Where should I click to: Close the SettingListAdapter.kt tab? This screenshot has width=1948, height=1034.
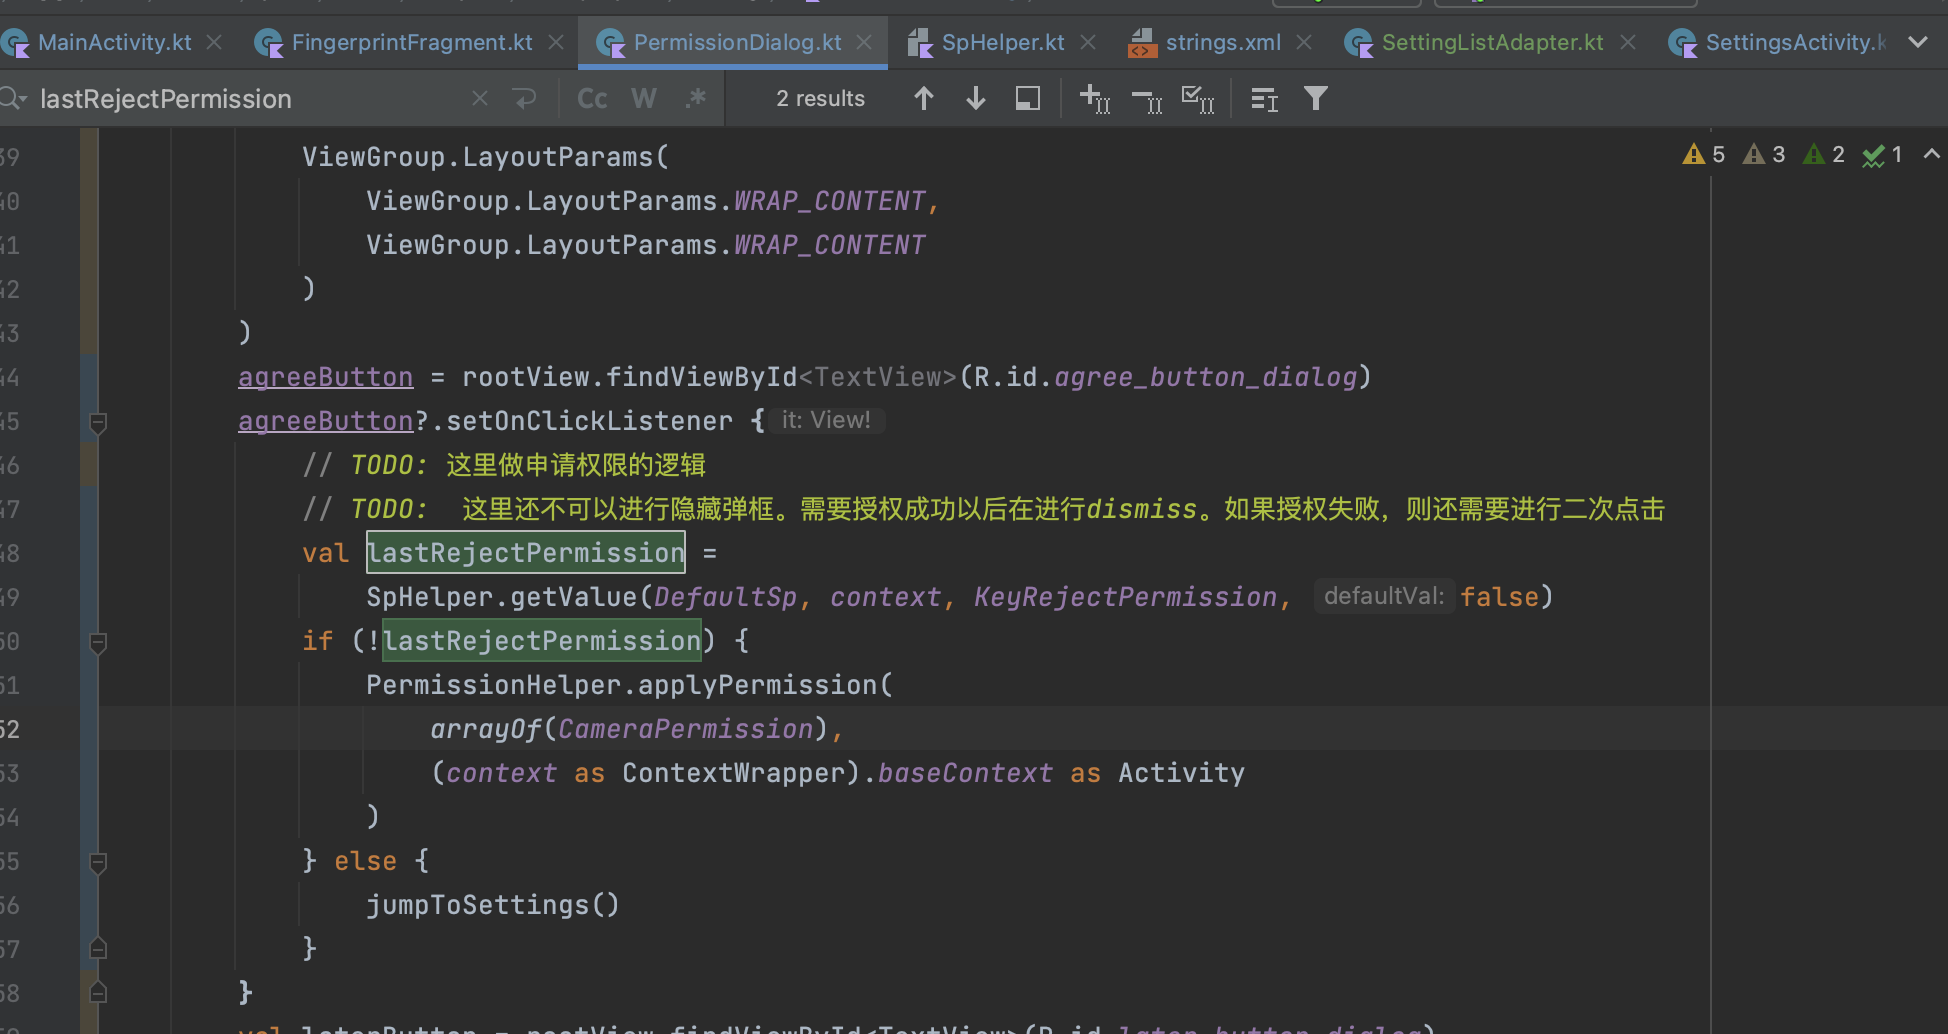1628,42
